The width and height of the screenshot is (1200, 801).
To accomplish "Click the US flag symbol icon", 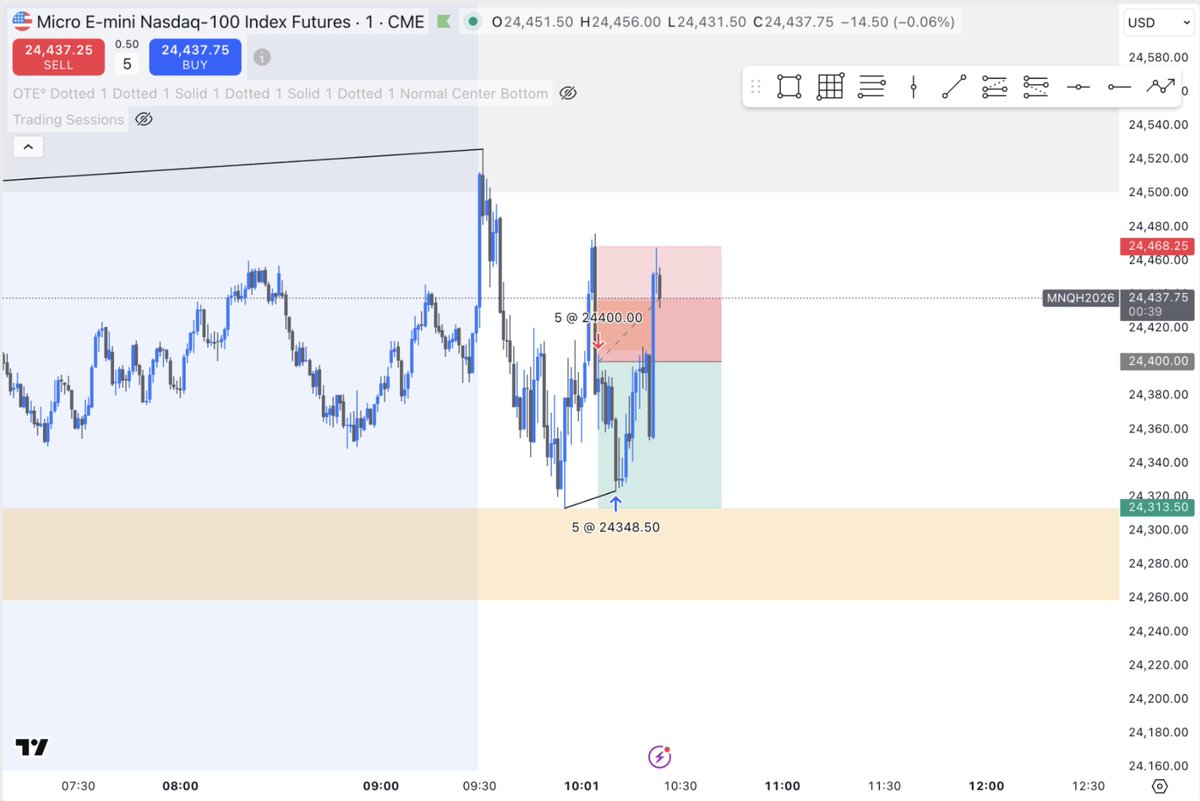I will (20, 21).
